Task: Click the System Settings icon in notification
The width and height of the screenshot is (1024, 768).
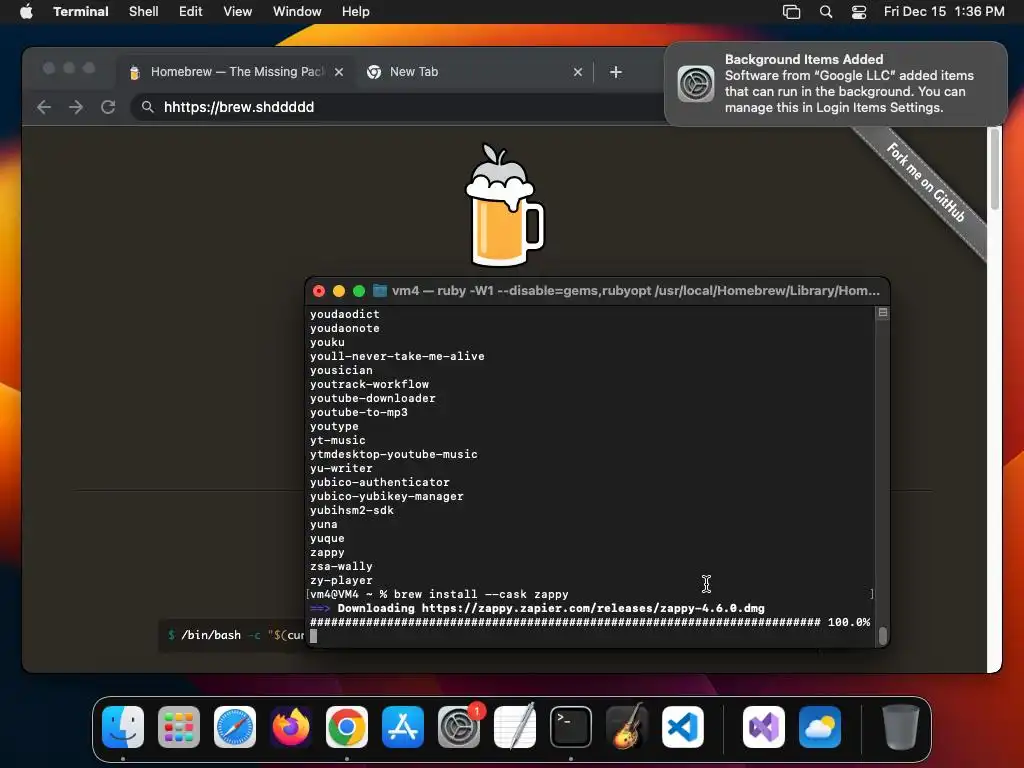Action: click(696, 84)
